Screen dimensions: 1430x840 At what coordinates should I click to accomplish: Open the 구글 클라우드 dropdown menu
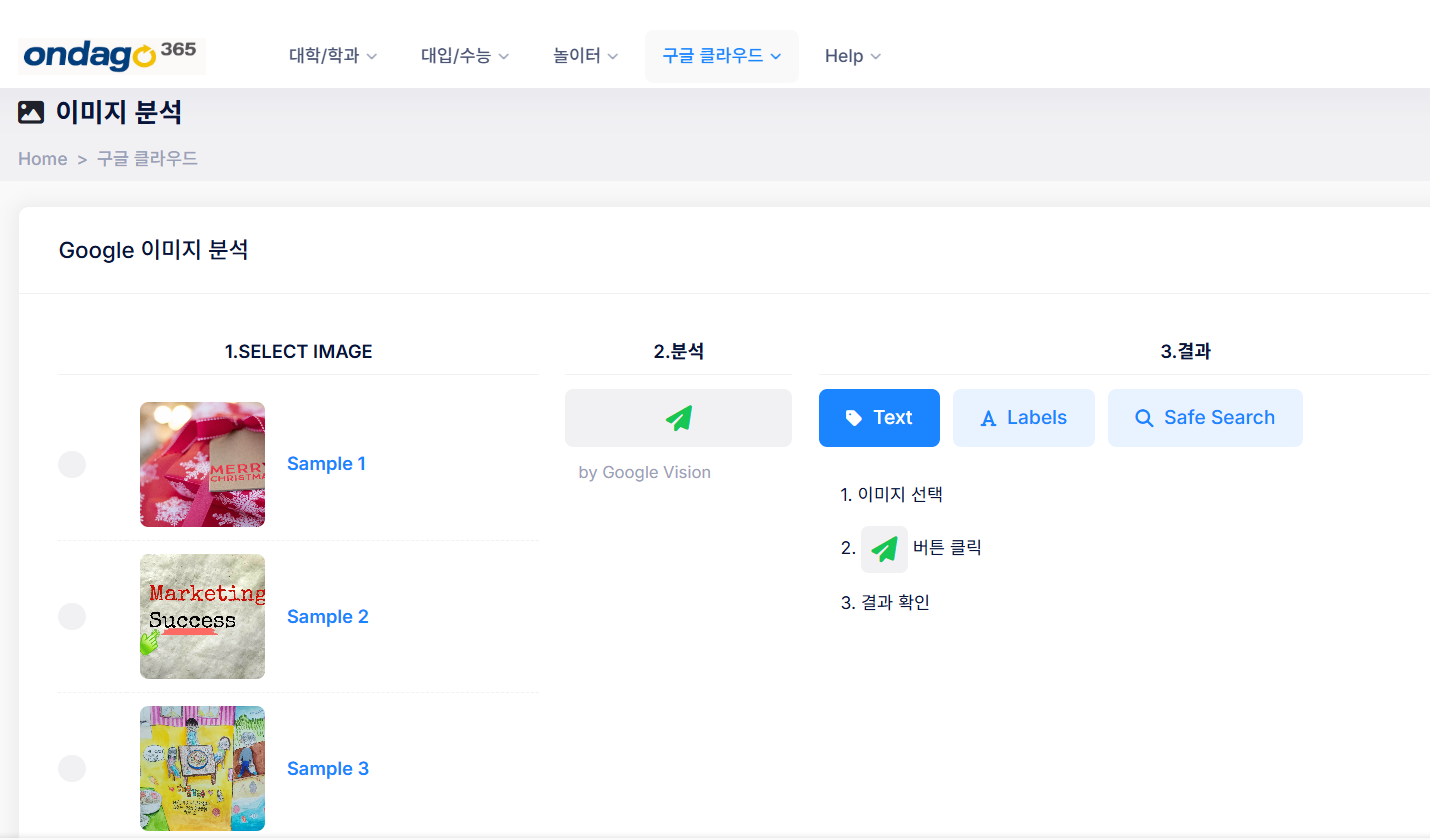click(722, 56)
